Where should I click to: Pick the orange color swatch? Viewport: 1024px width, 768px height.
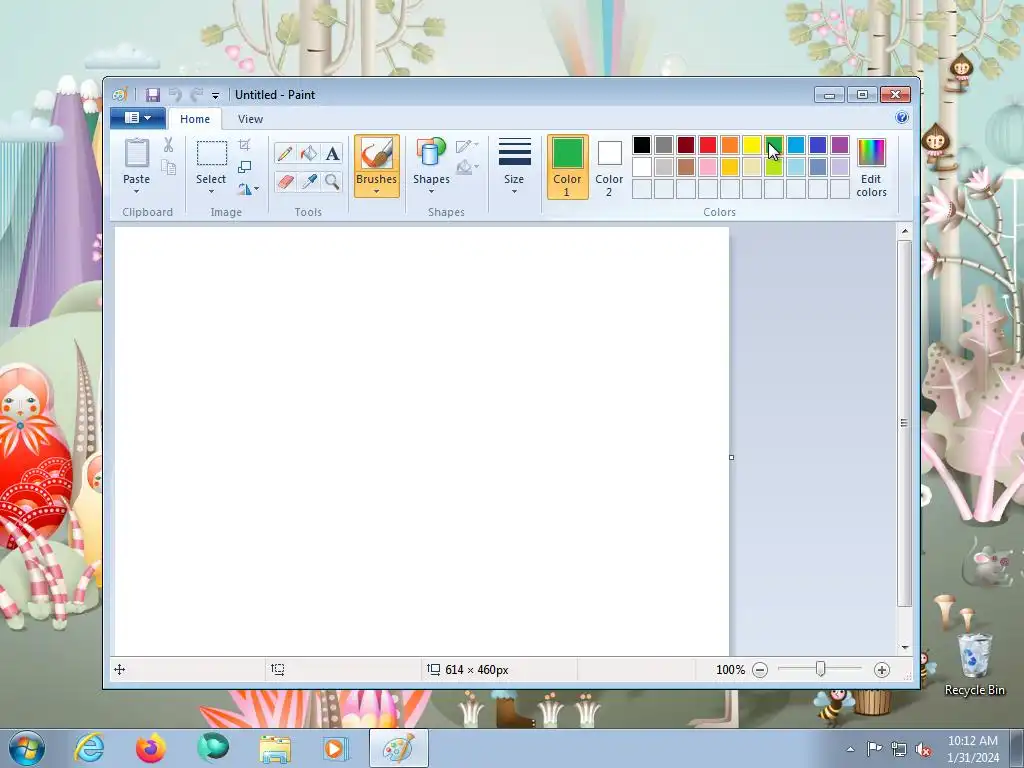[729, 144]
